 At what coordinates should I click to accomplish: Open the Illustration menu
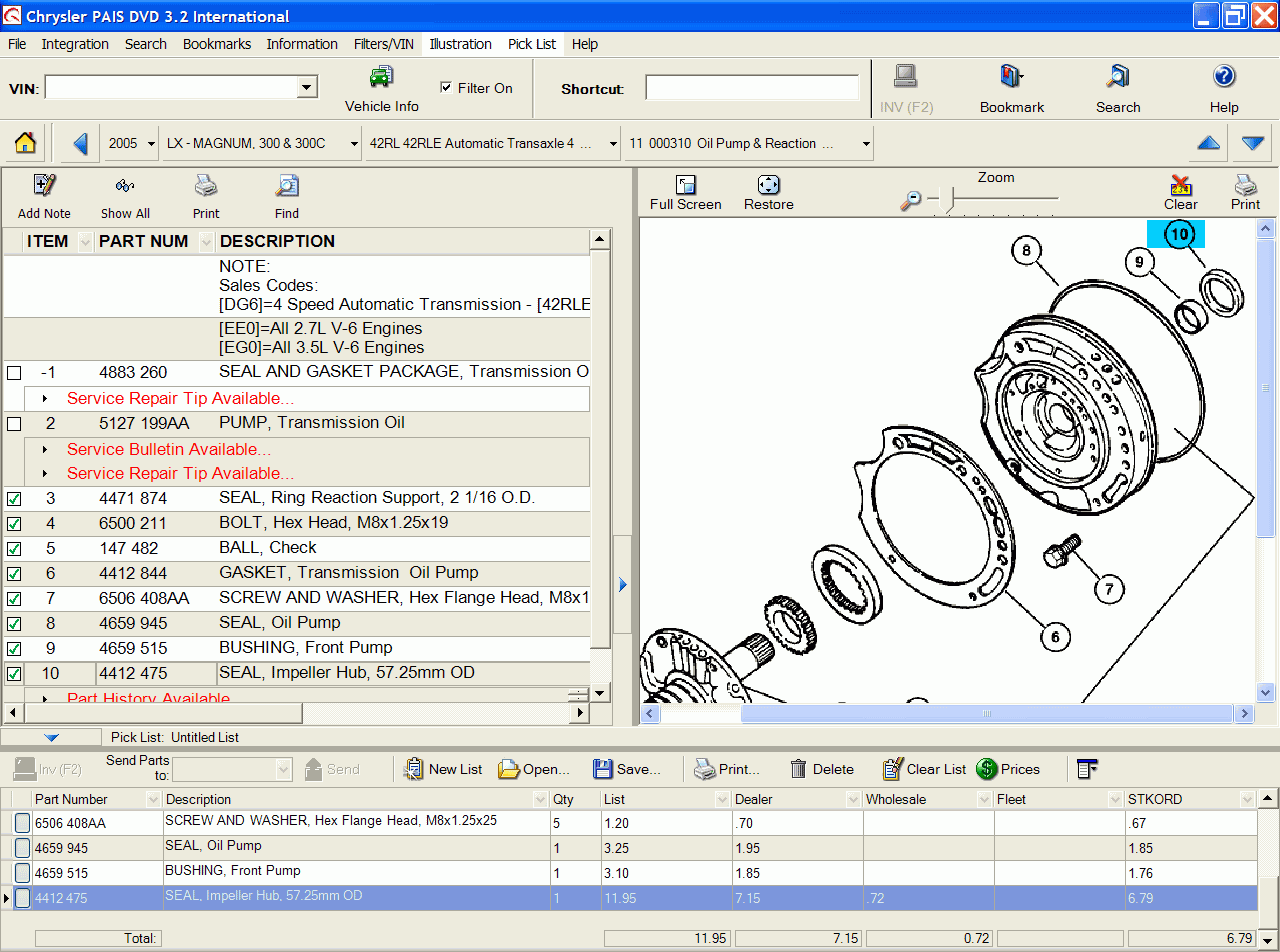[461, 44]
